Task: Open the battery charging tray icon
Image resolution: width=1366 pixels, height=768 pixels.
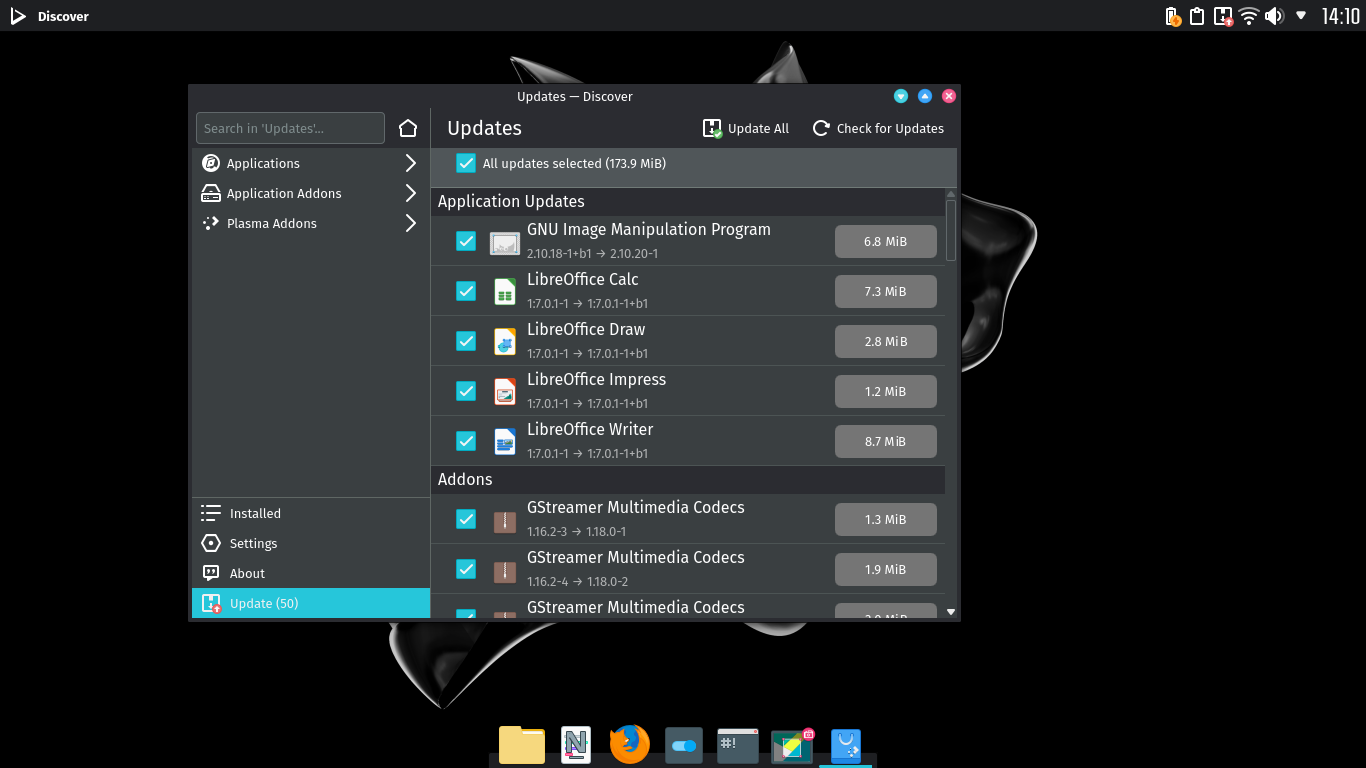Action: (x=1173, y=16)
